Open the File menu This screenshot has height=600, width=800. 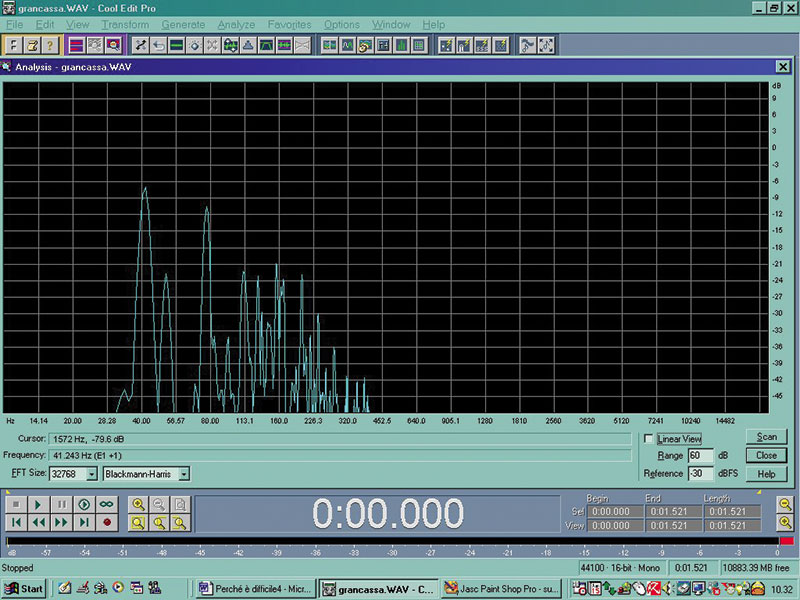pos(14,24)
